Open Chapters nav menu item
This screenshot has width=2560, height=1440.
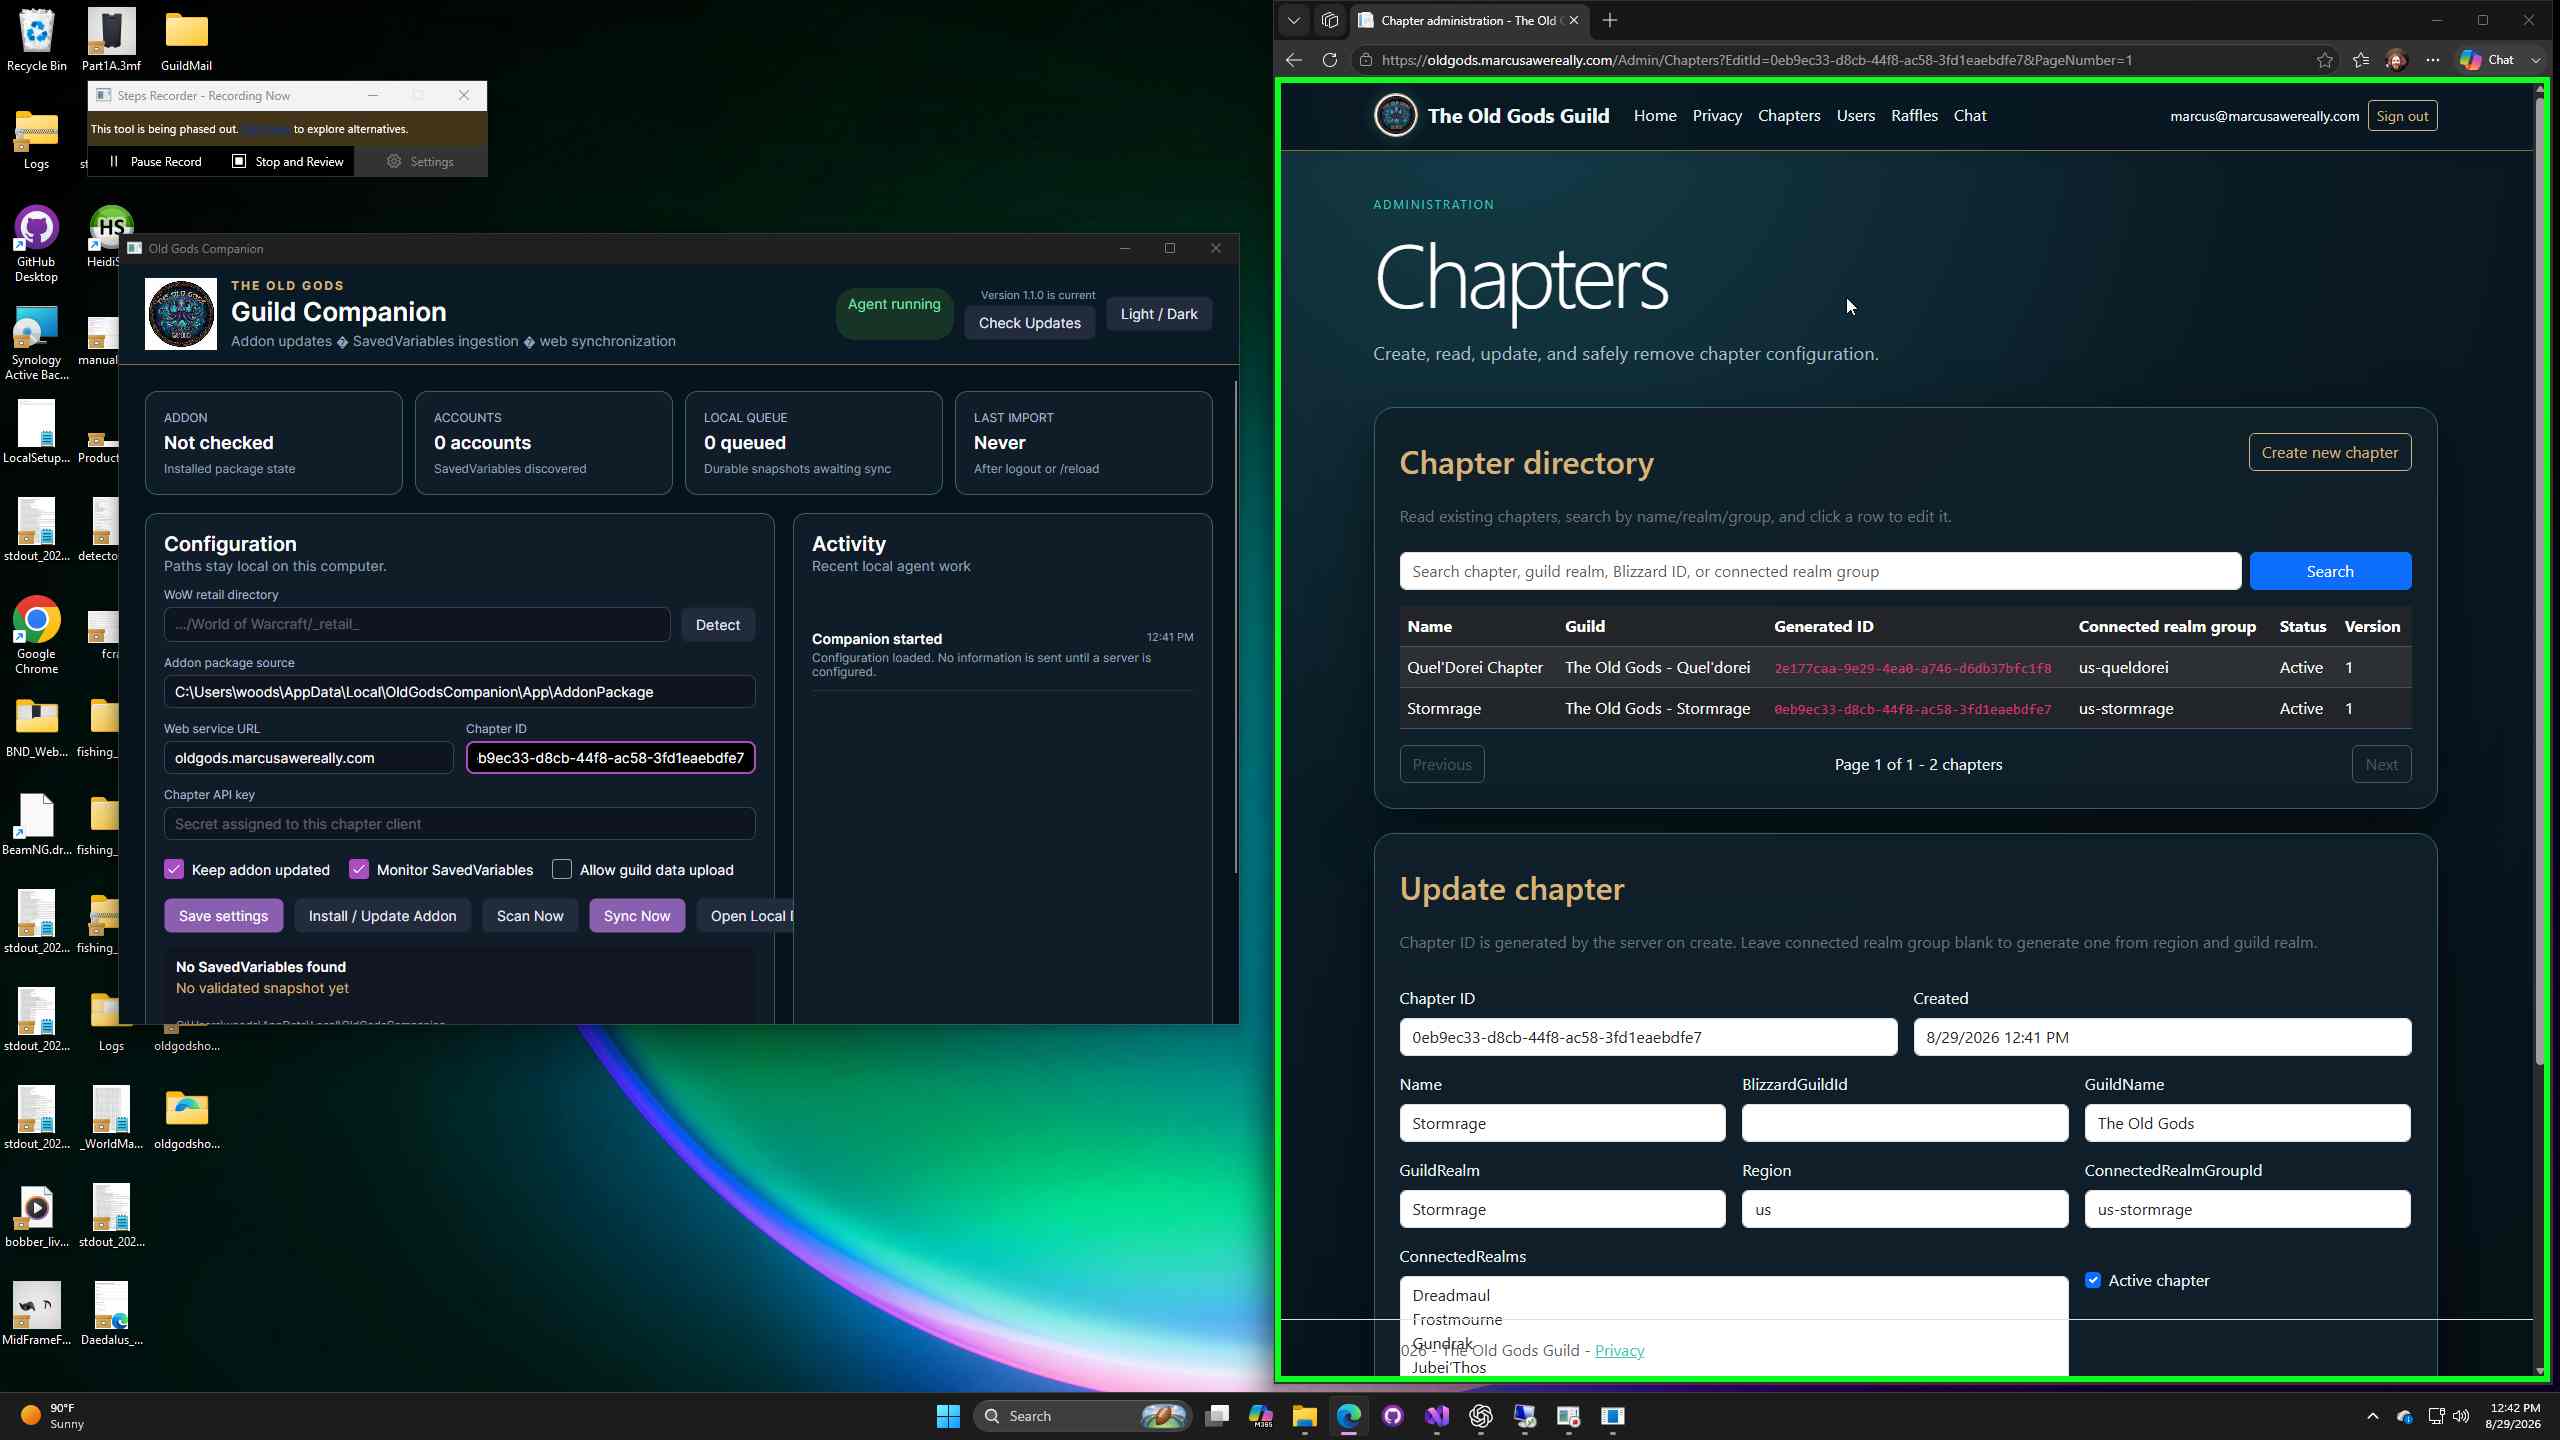click(x=1789, y=116)
